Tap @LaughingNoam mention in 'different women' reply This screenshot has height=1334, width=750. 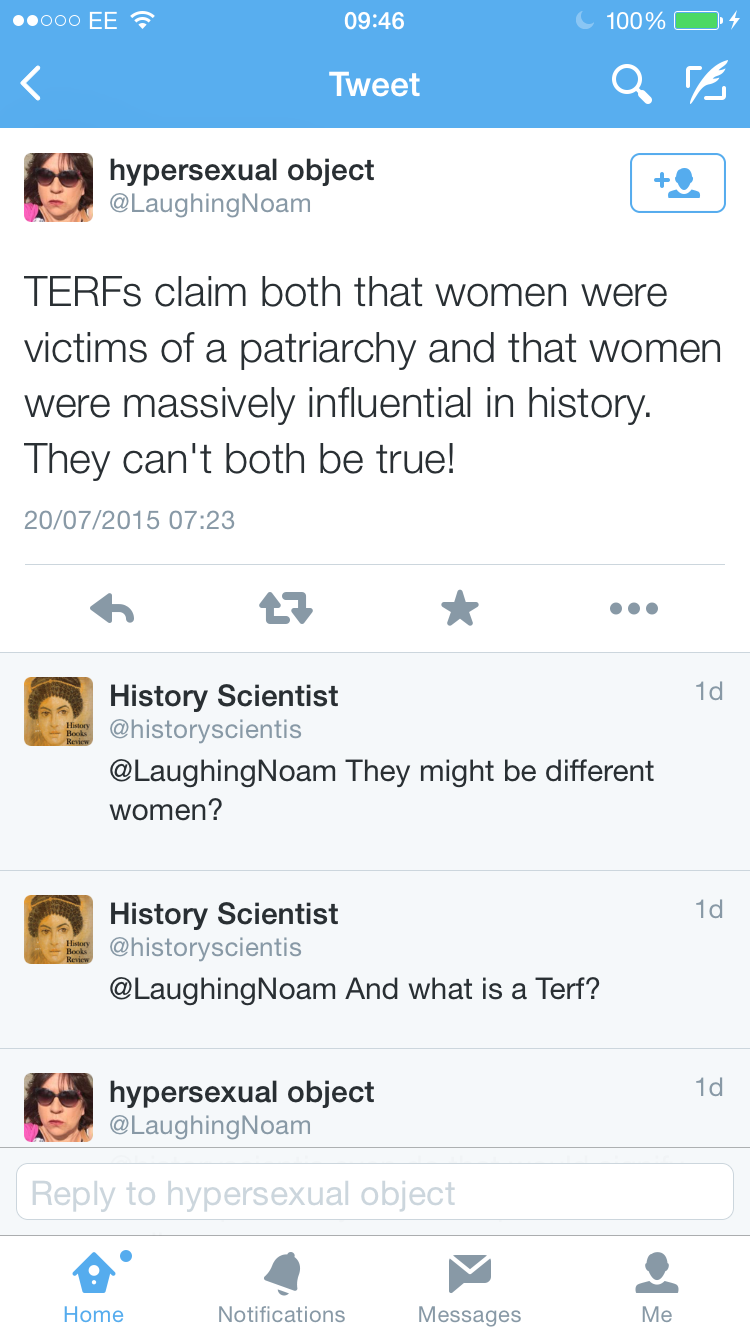pyautogui.click(x=222, y=772)
